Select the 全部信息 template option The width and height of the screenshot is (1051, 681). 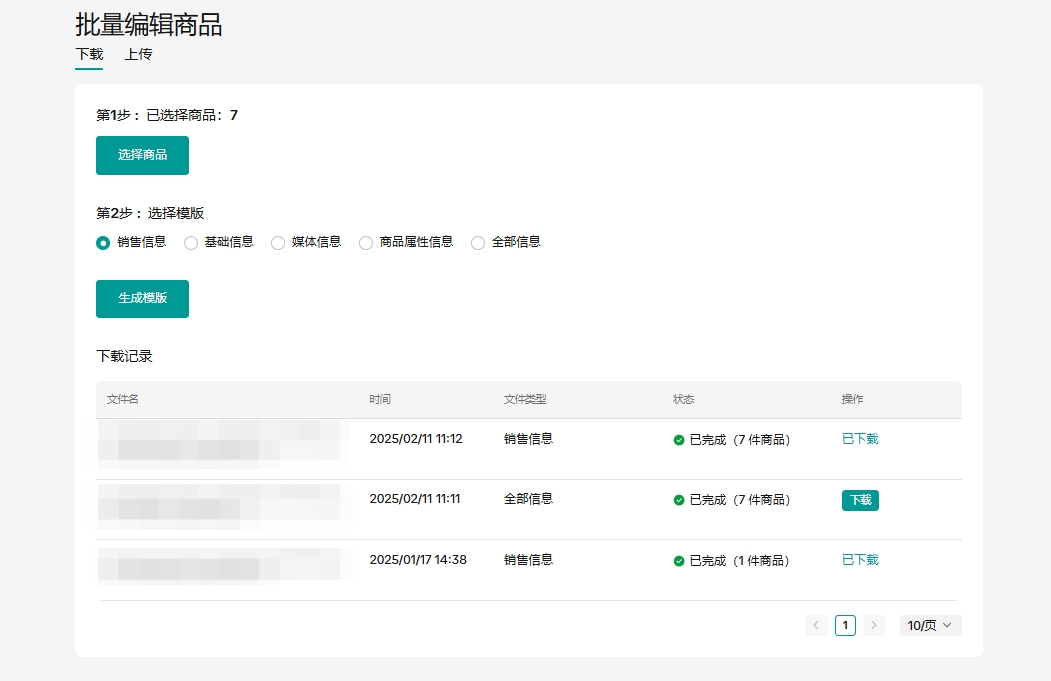(478, 242)
